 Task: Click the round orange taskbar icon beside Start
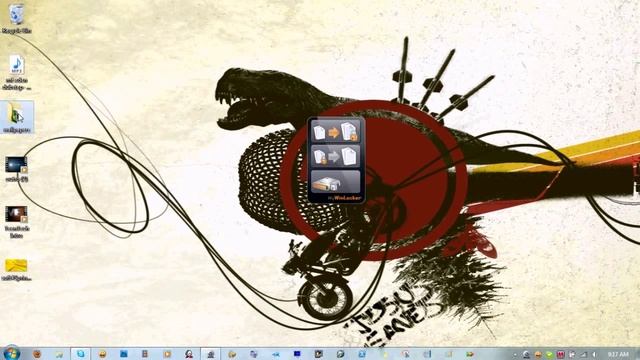point(37,354)
